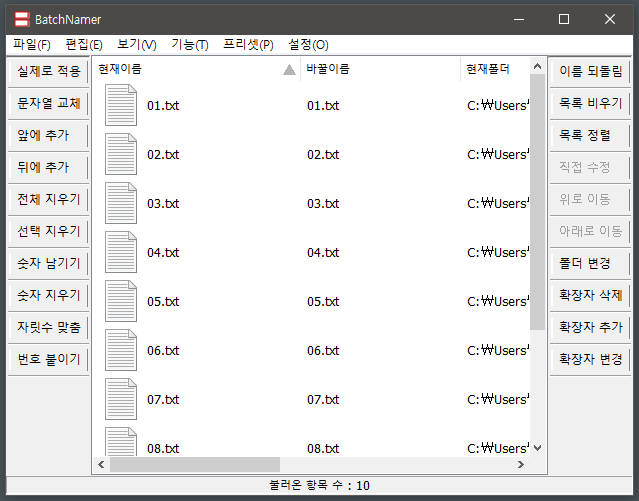
Task: Open the 파일(F) menu
Action: click(x=32, y=44)
